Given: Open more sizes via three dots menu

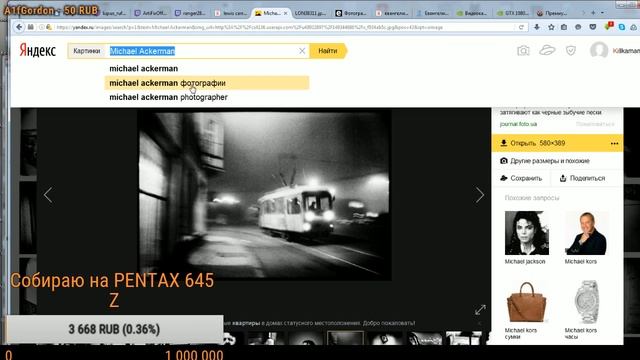Looking at the screenshot, I should tap(614, 144).
